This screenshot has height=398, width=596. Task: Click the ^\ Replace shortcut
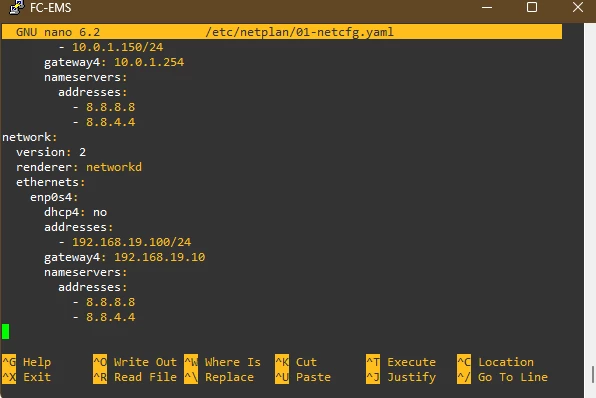click(x=219, y=377)
